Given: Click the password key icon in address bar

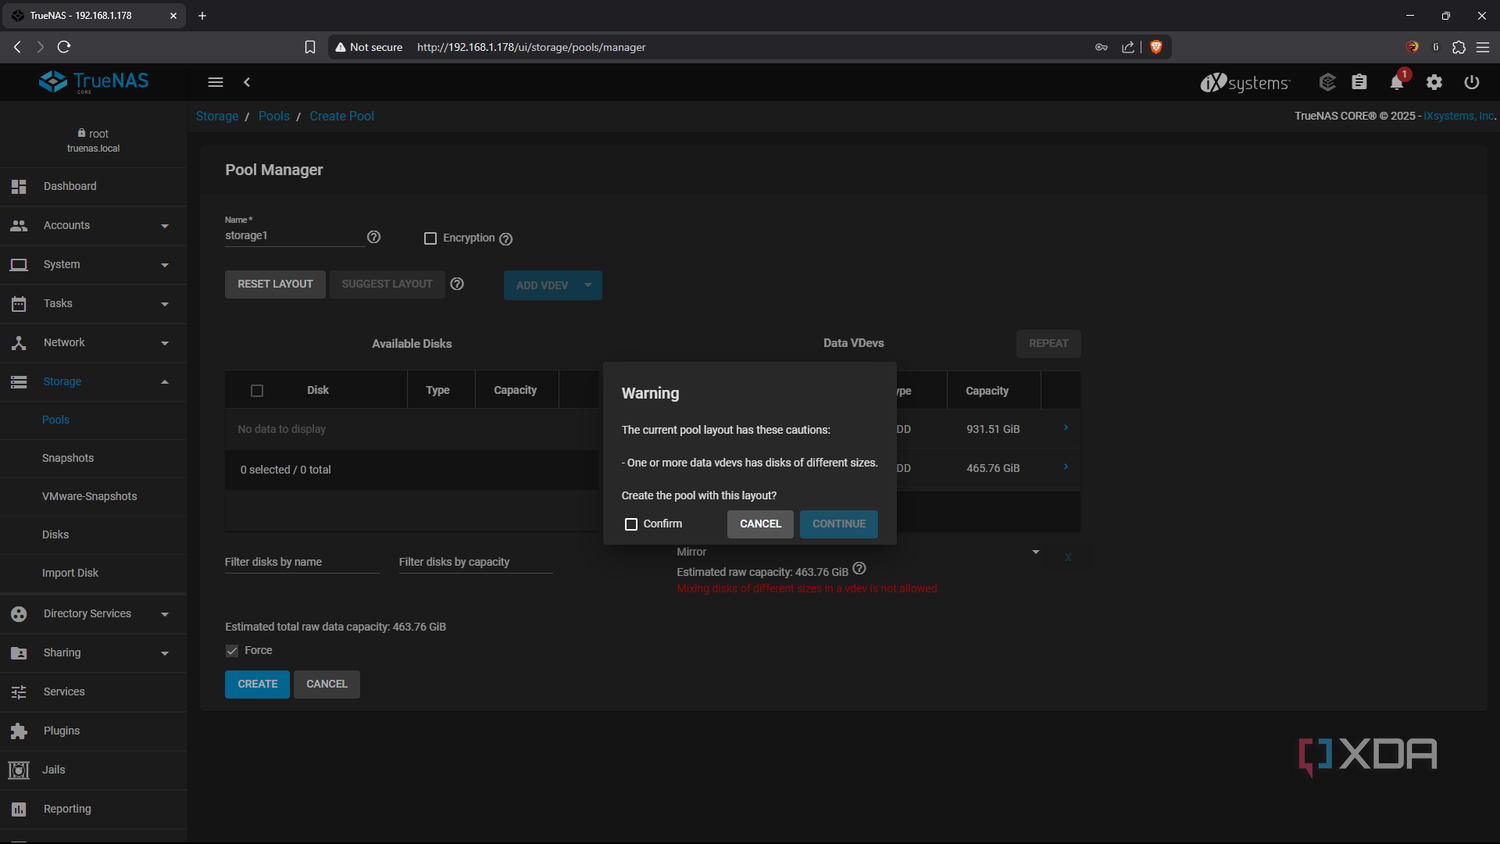Looking at the screenshot, I should tap(1101, 47).
